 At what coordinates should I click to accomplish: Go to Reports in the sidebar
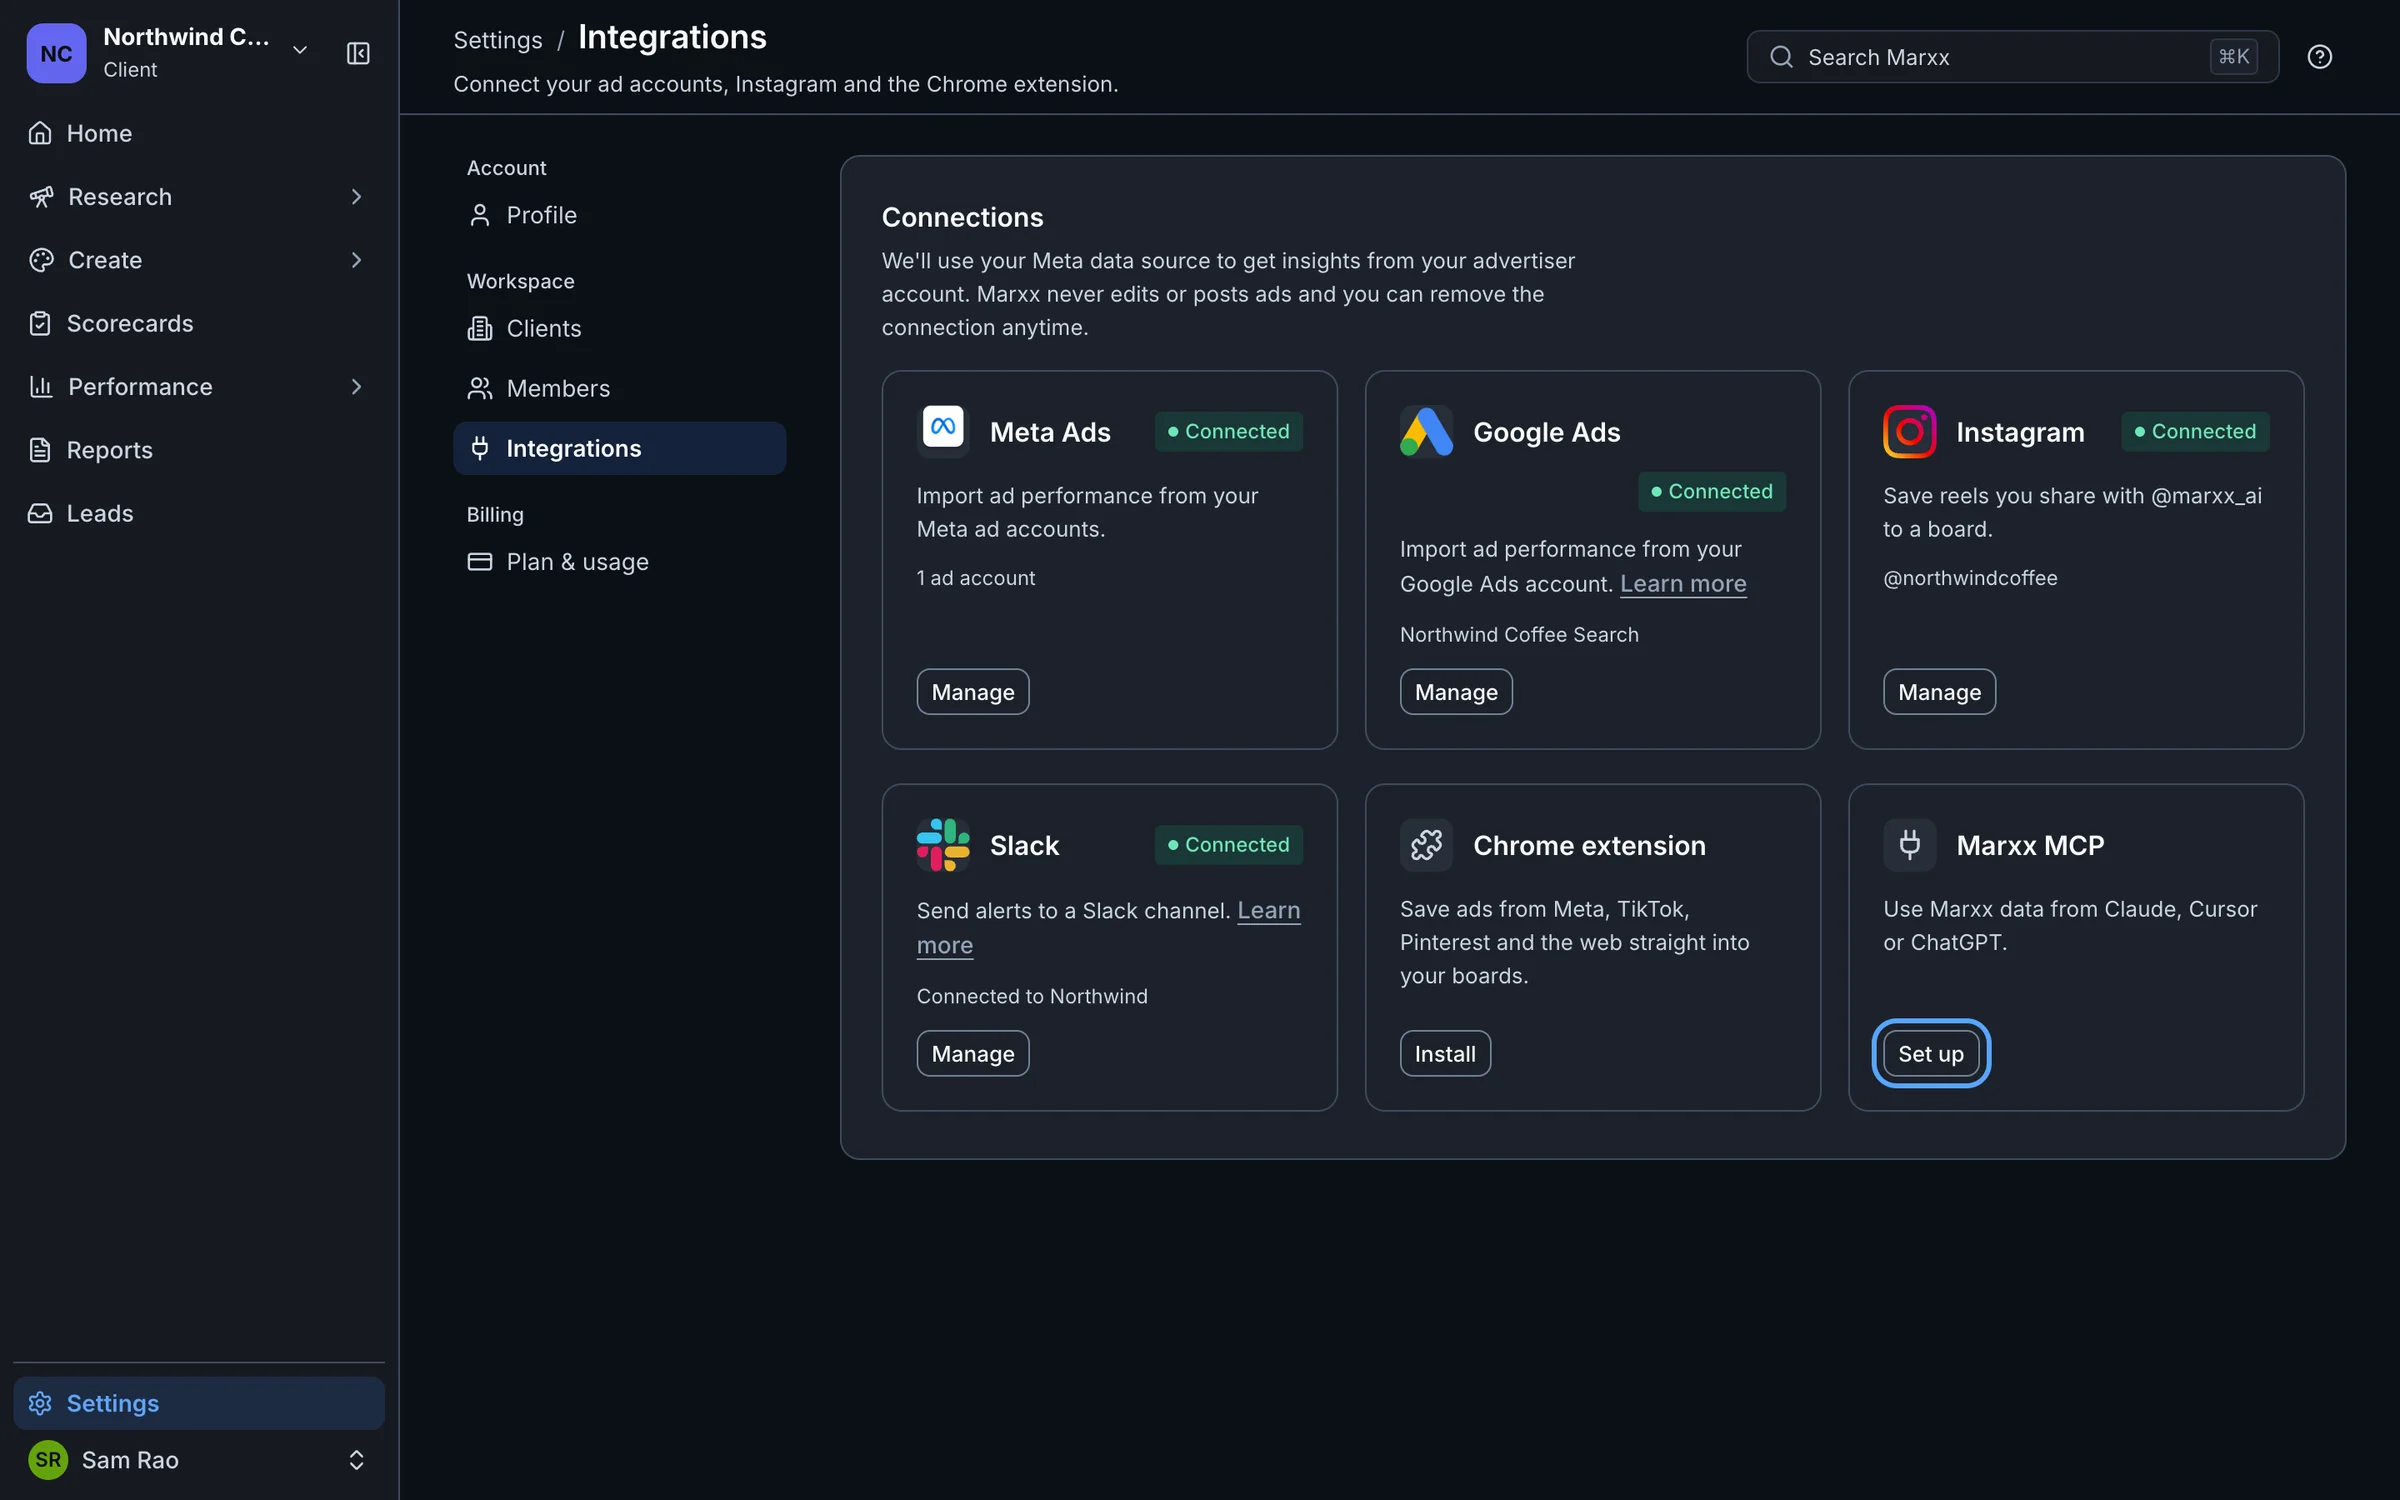[x=199, y=450]
